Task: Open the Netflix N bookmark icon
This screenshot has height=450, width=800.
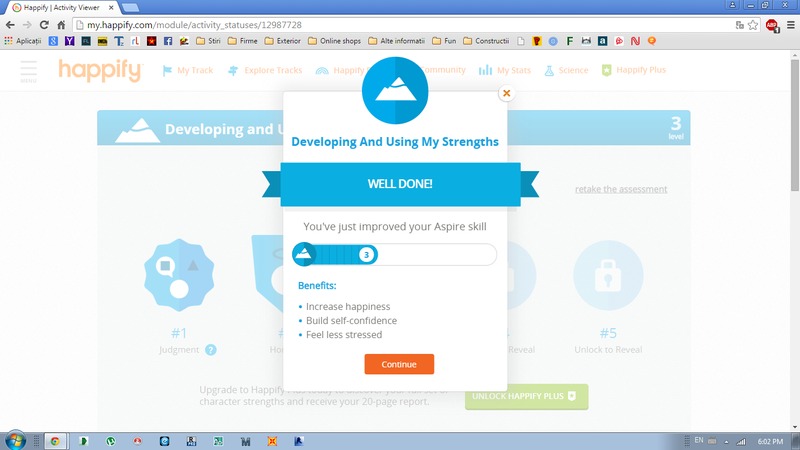Action: click(x=635, y=41)
